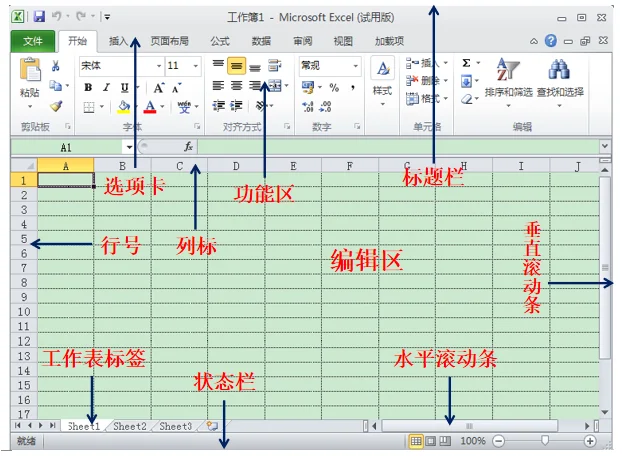Viewport: 622px width, 456px height.
Task: Open the font name dropdown 宋体
Action: point(159,66)
